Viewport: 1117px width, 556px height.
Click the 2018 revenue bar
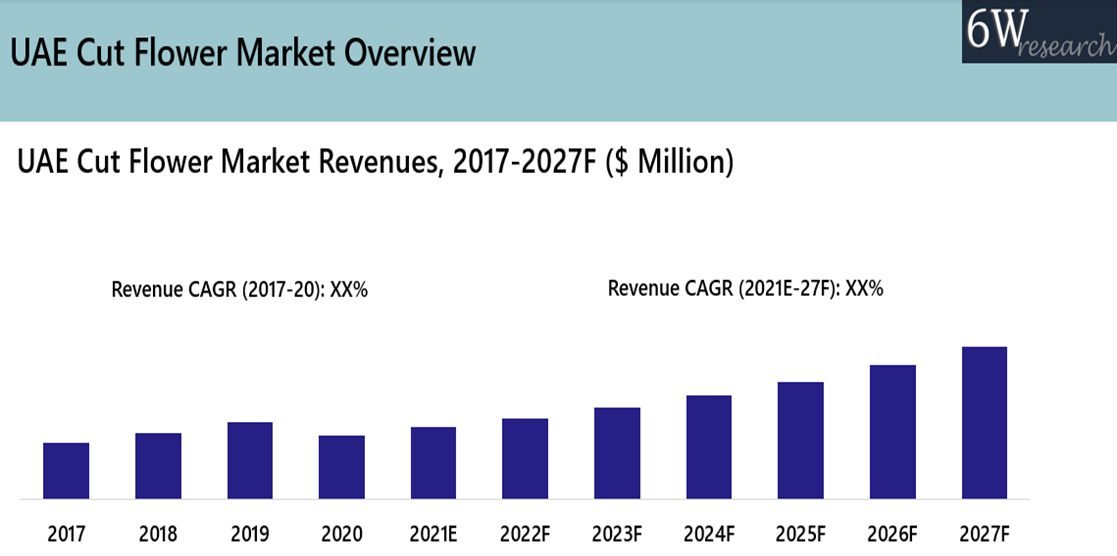click(x=158, y=465)
